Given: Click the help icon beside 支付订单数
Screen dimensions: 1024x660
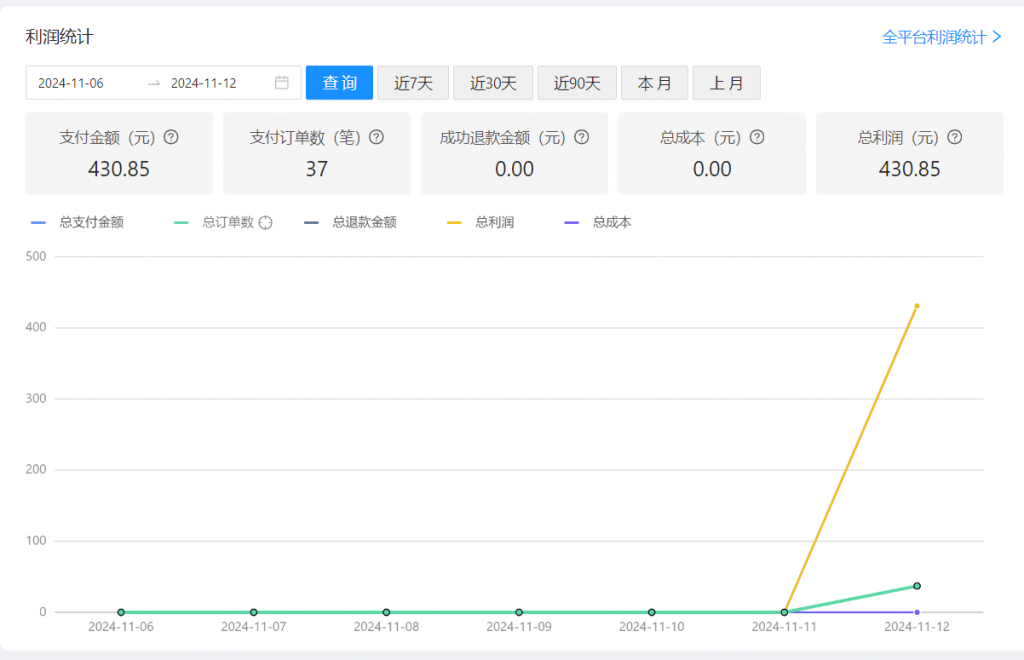Looking at the screenshot, I should [378, 137].
